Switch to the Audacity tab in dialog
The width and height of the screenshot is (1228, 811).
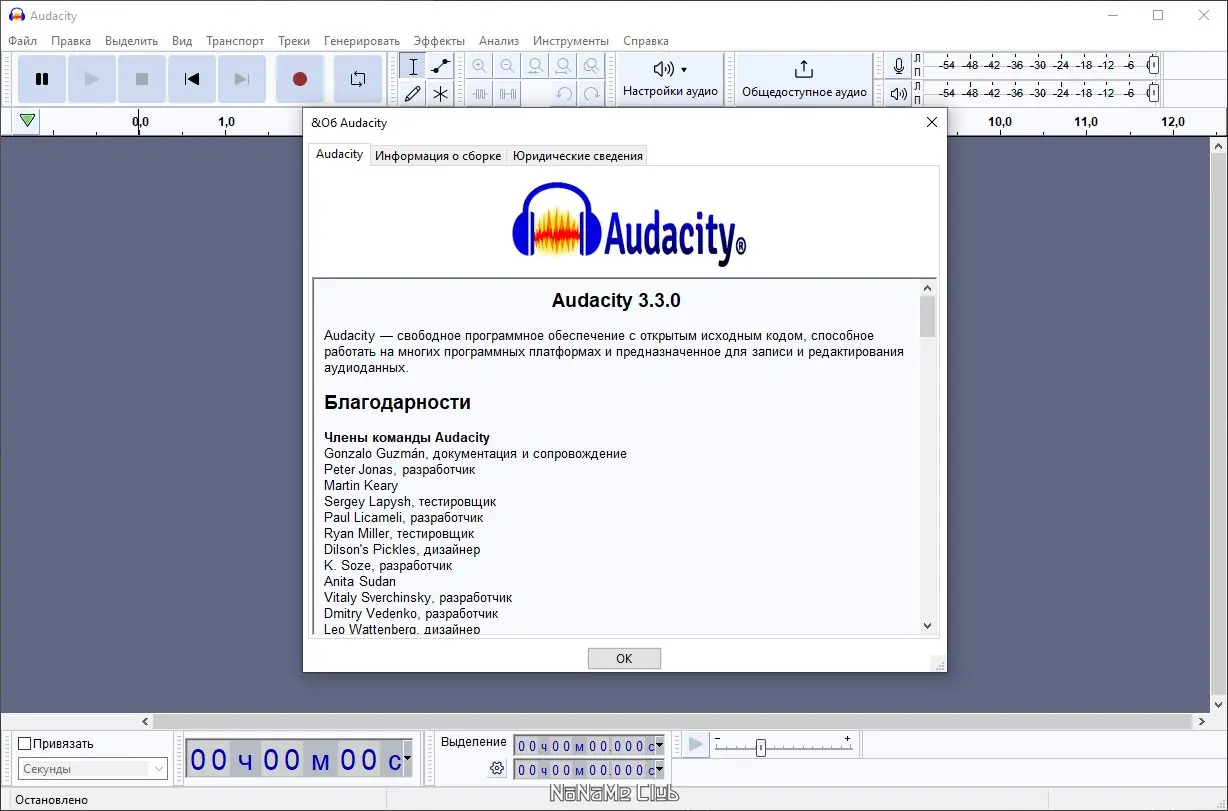340,154
